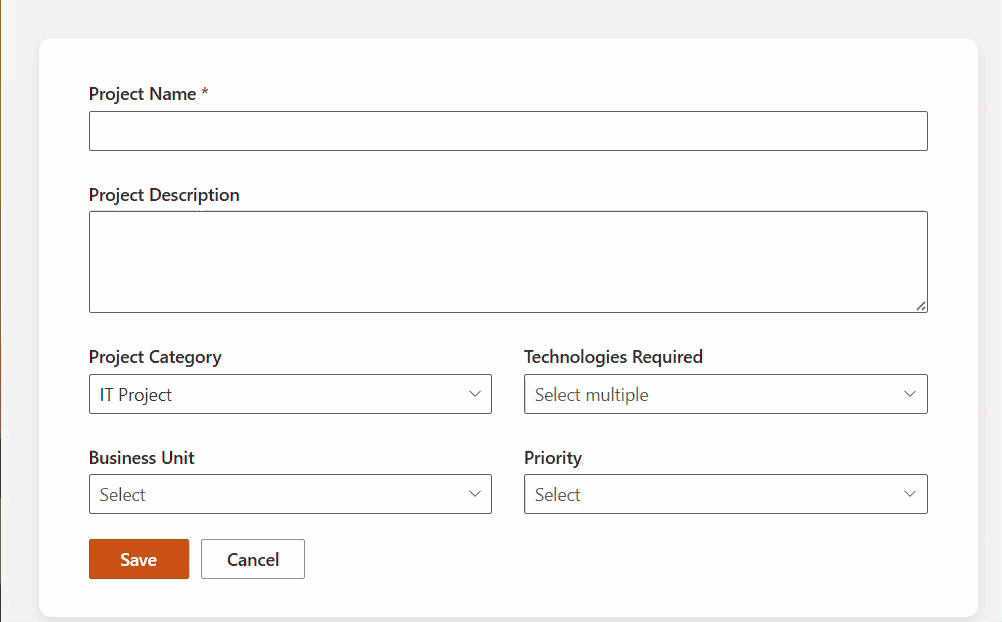Open the Technologies Required multi-select dropdown
Screen dimensions: 1002x622
click(x=725, y=394)
